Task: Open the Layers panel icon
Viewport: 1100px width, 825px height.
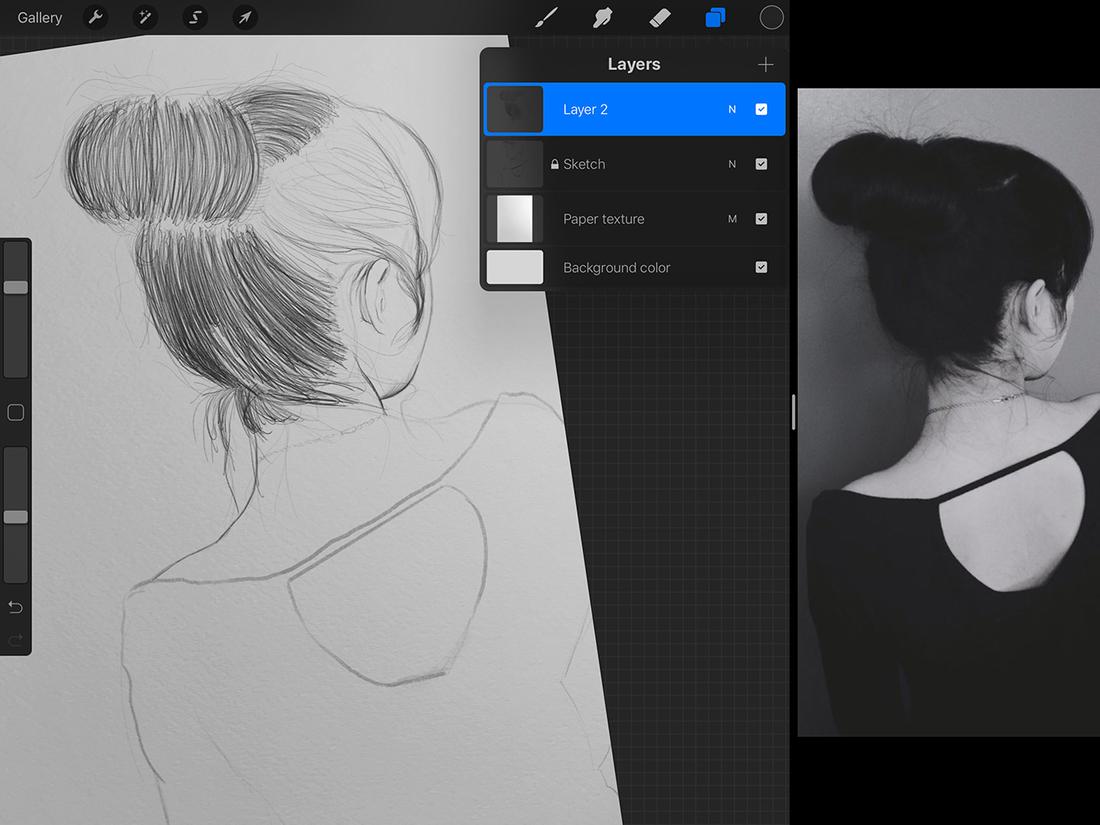Action: coord(716,17)
